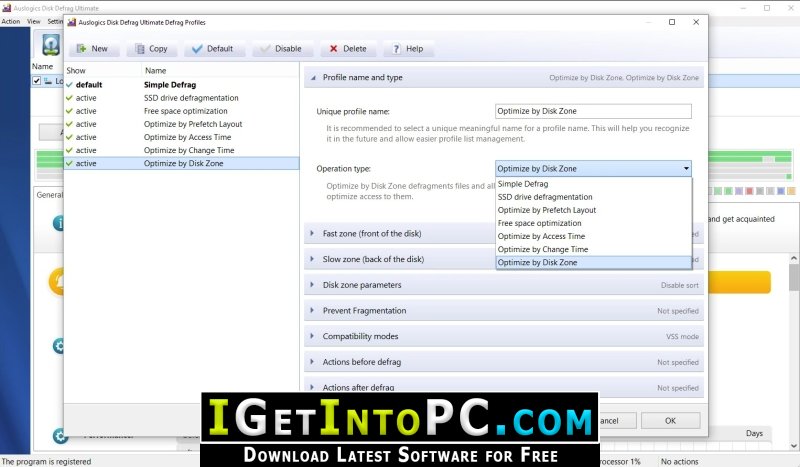Select SSD drive defragmentation in profile list
The height and width of the screenshot is (467, 800).
coord(182,98)
